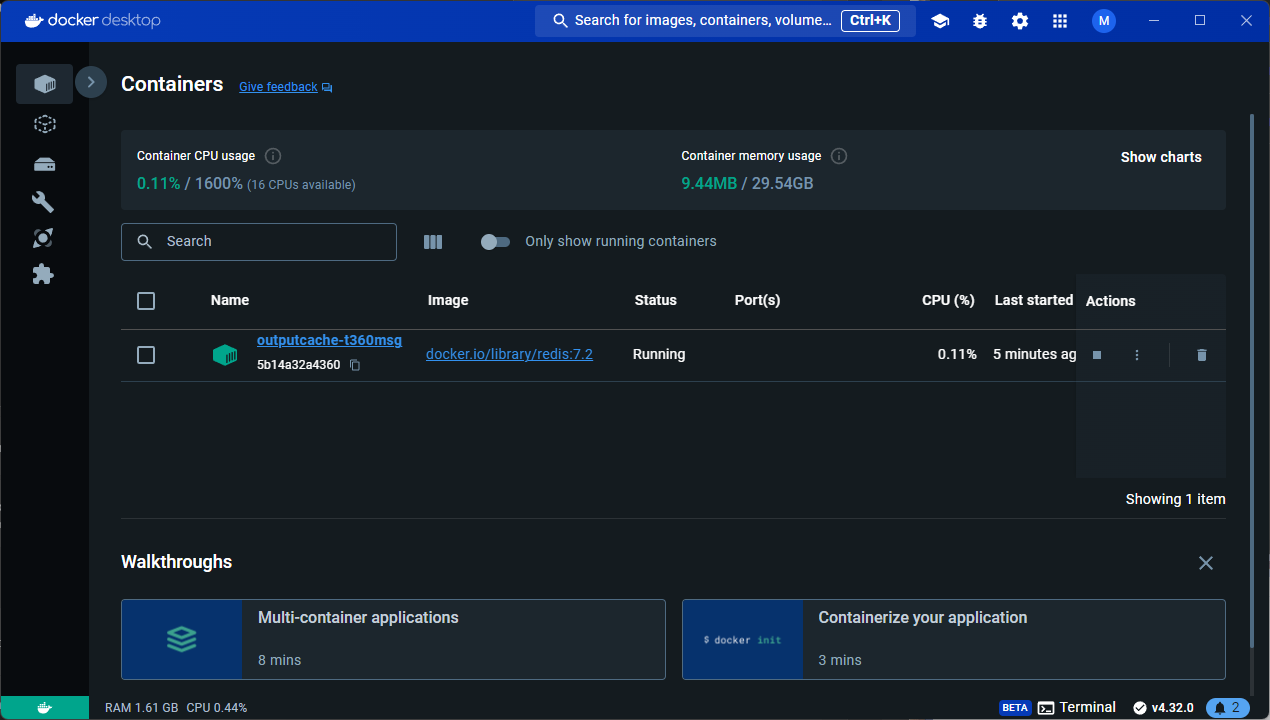The width and height of the screenshot is (1270, 720).
Task: Open the Terminal from status bar
Action: click(1077, 707)
